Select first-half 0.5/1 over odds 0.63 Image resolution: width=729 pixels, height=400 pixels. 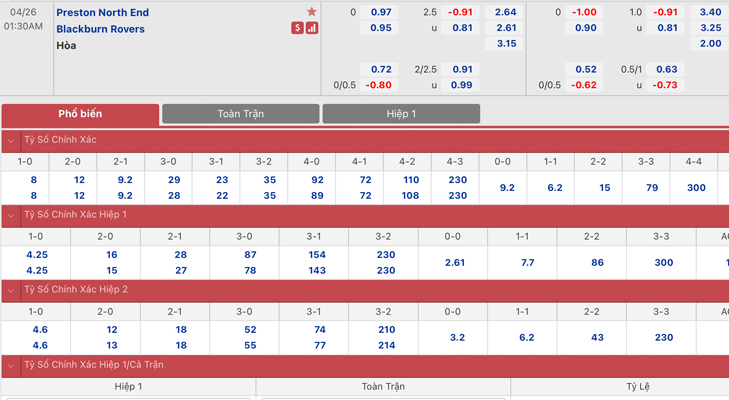click(666, 69)
